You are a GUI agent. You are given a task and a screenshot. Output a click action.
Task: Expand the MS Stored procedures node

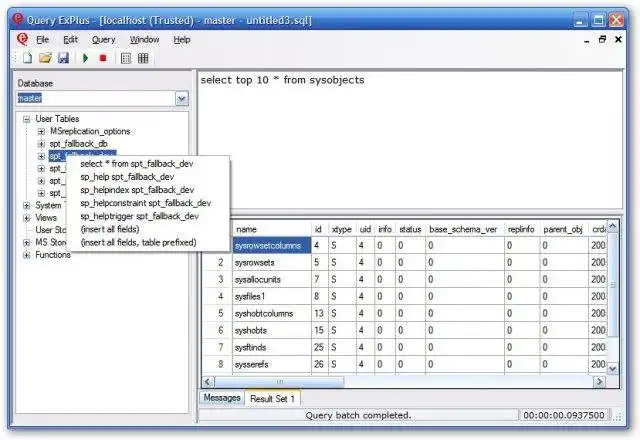pos(27,243)
